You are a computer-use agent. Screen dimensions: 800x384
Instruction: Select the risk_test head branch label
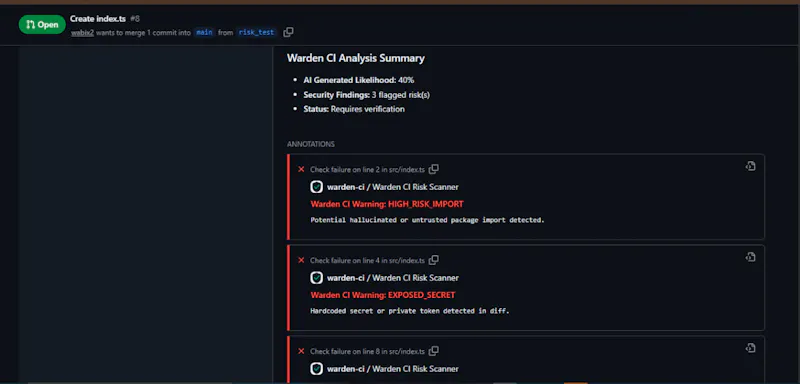[x=257, y=33]
